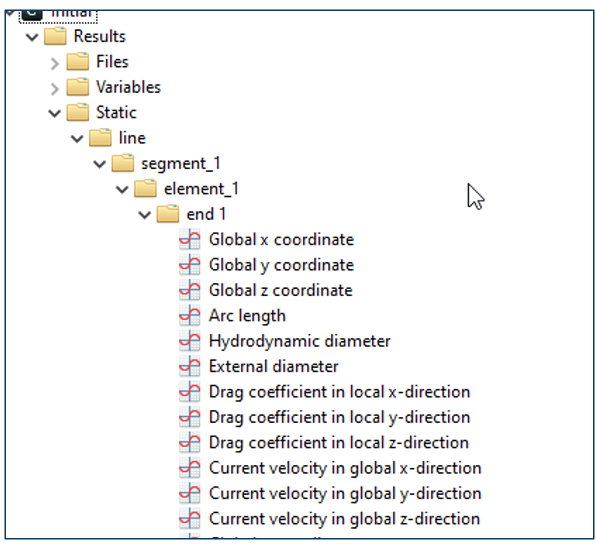Click the Global x coordinate plot icon
The height and width of the screenshot is (545, 596).
tap(190, 239)
